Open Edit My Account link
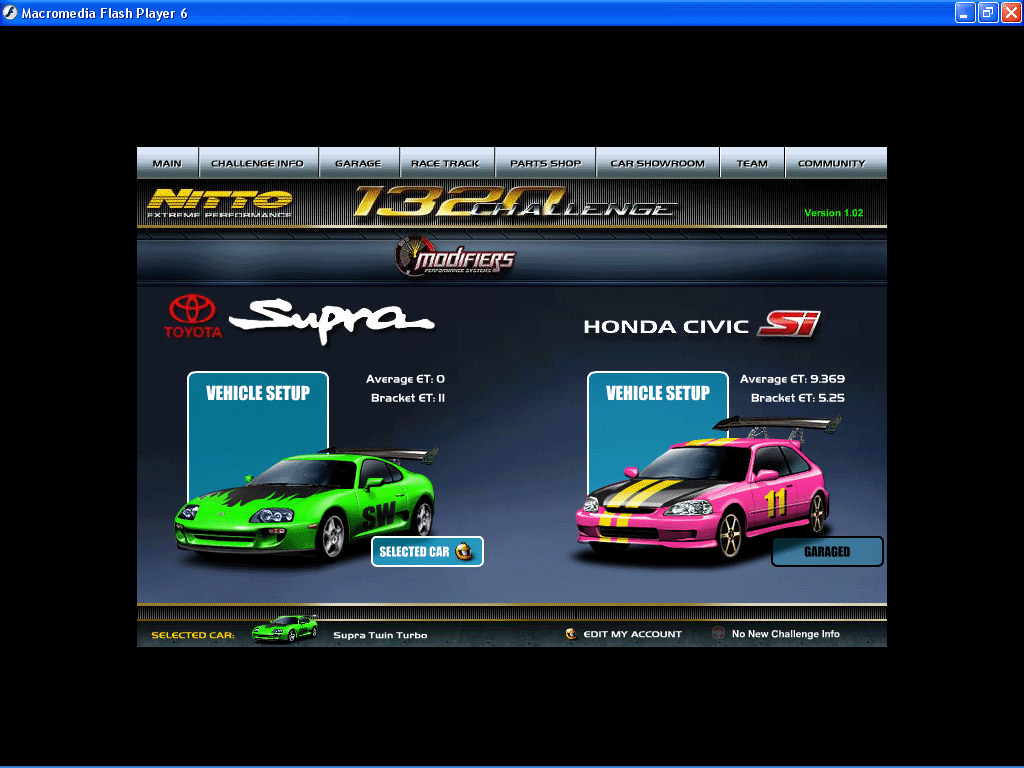This screenshot has width=1024, height=768. (632, 634)
